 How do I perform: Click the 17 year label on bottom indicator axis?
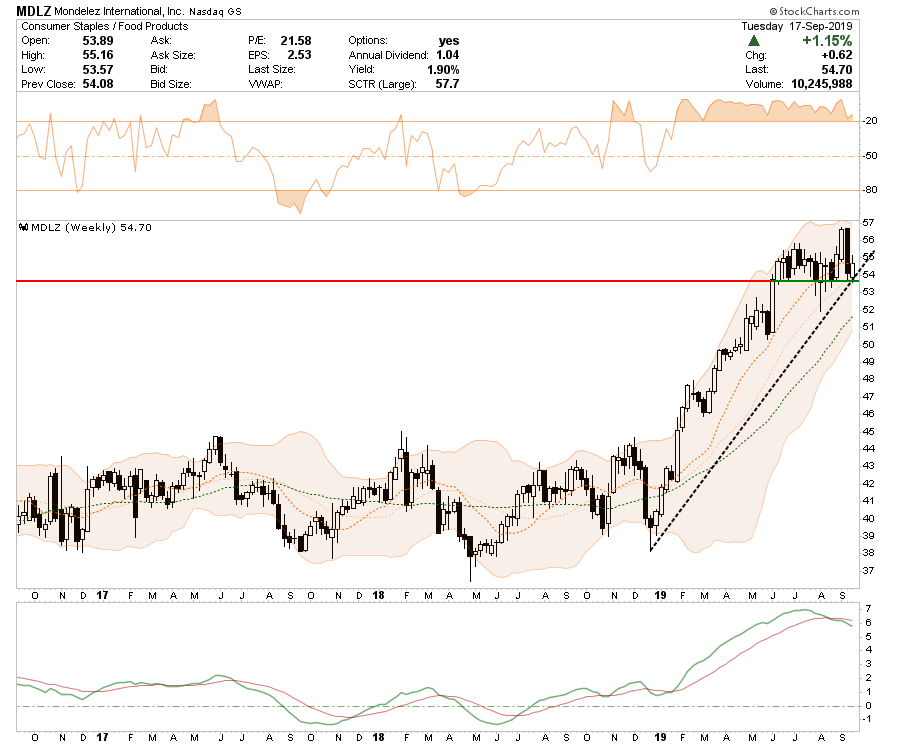click(102, 737)
